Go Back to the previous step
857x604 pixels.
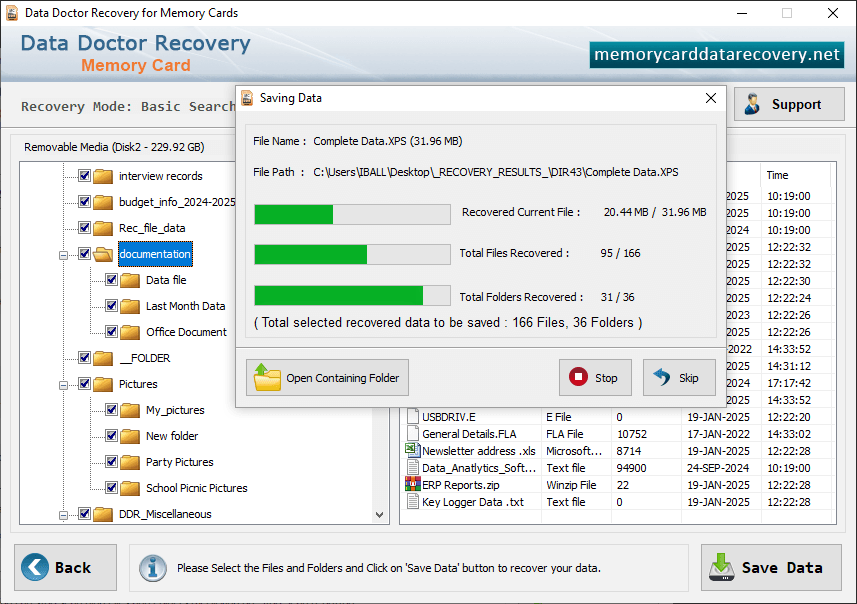66,567
